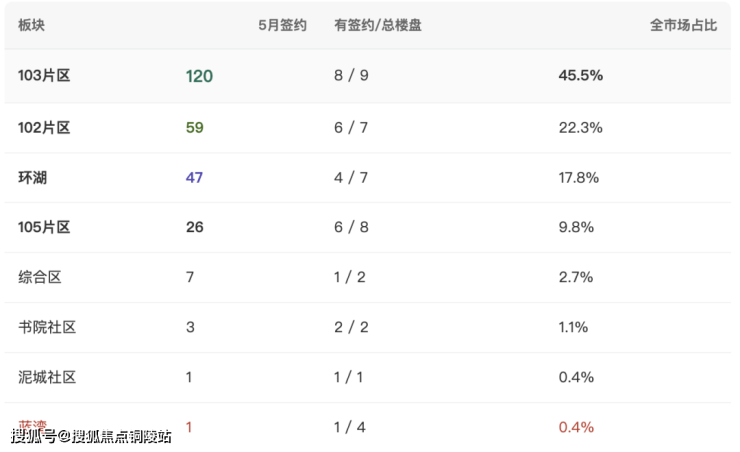Click the 书院社区 row label
Screen dimensions: 740x452
coord(47,327)
